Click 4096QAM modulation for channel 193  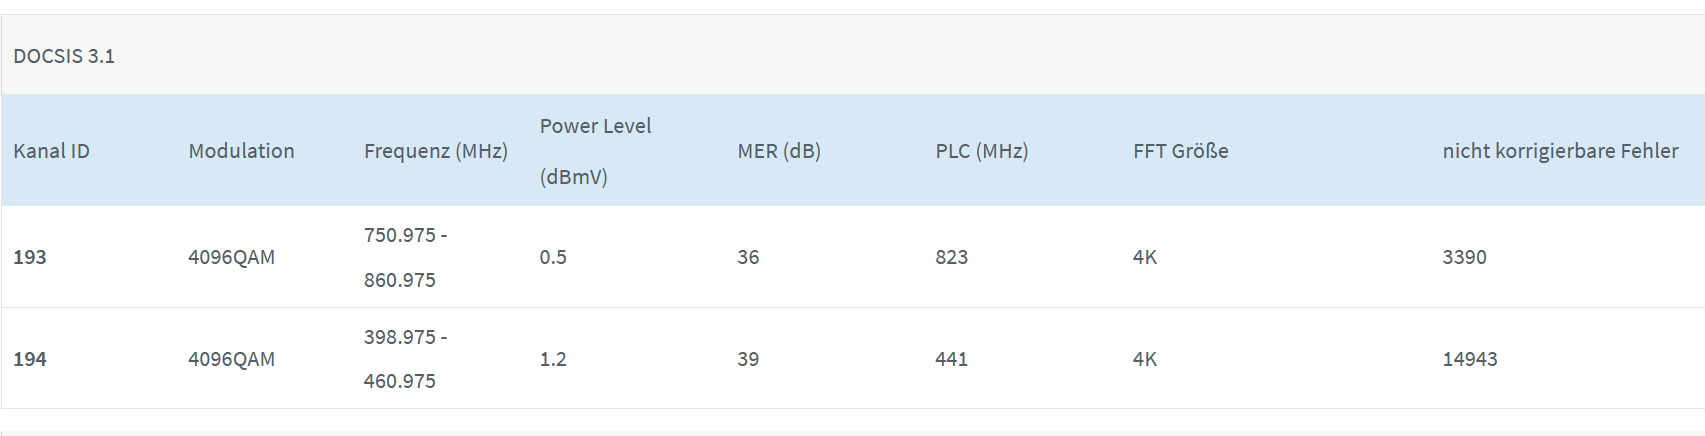(x=231, y=257)
